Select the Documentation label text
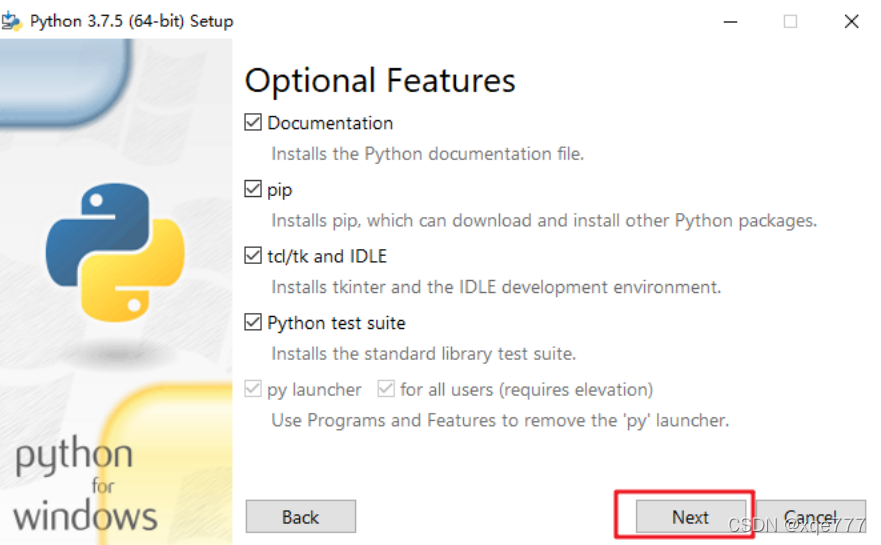The image size is (881, 545). coord(330,123)
